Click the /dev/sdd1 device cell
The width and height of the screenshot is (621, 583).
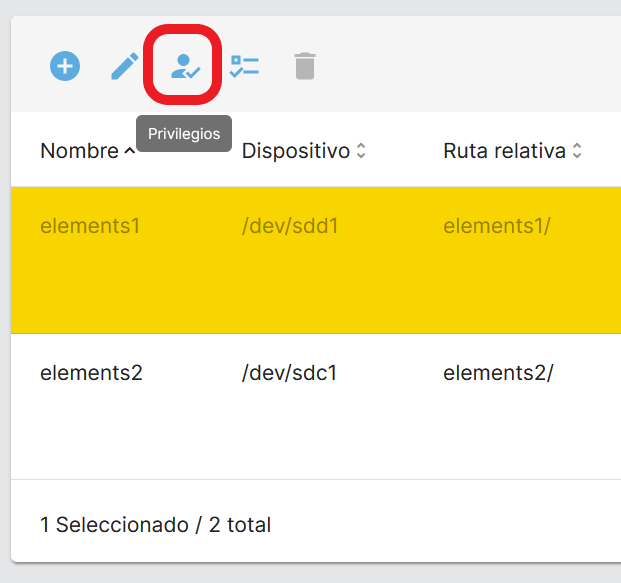point(290,226)
